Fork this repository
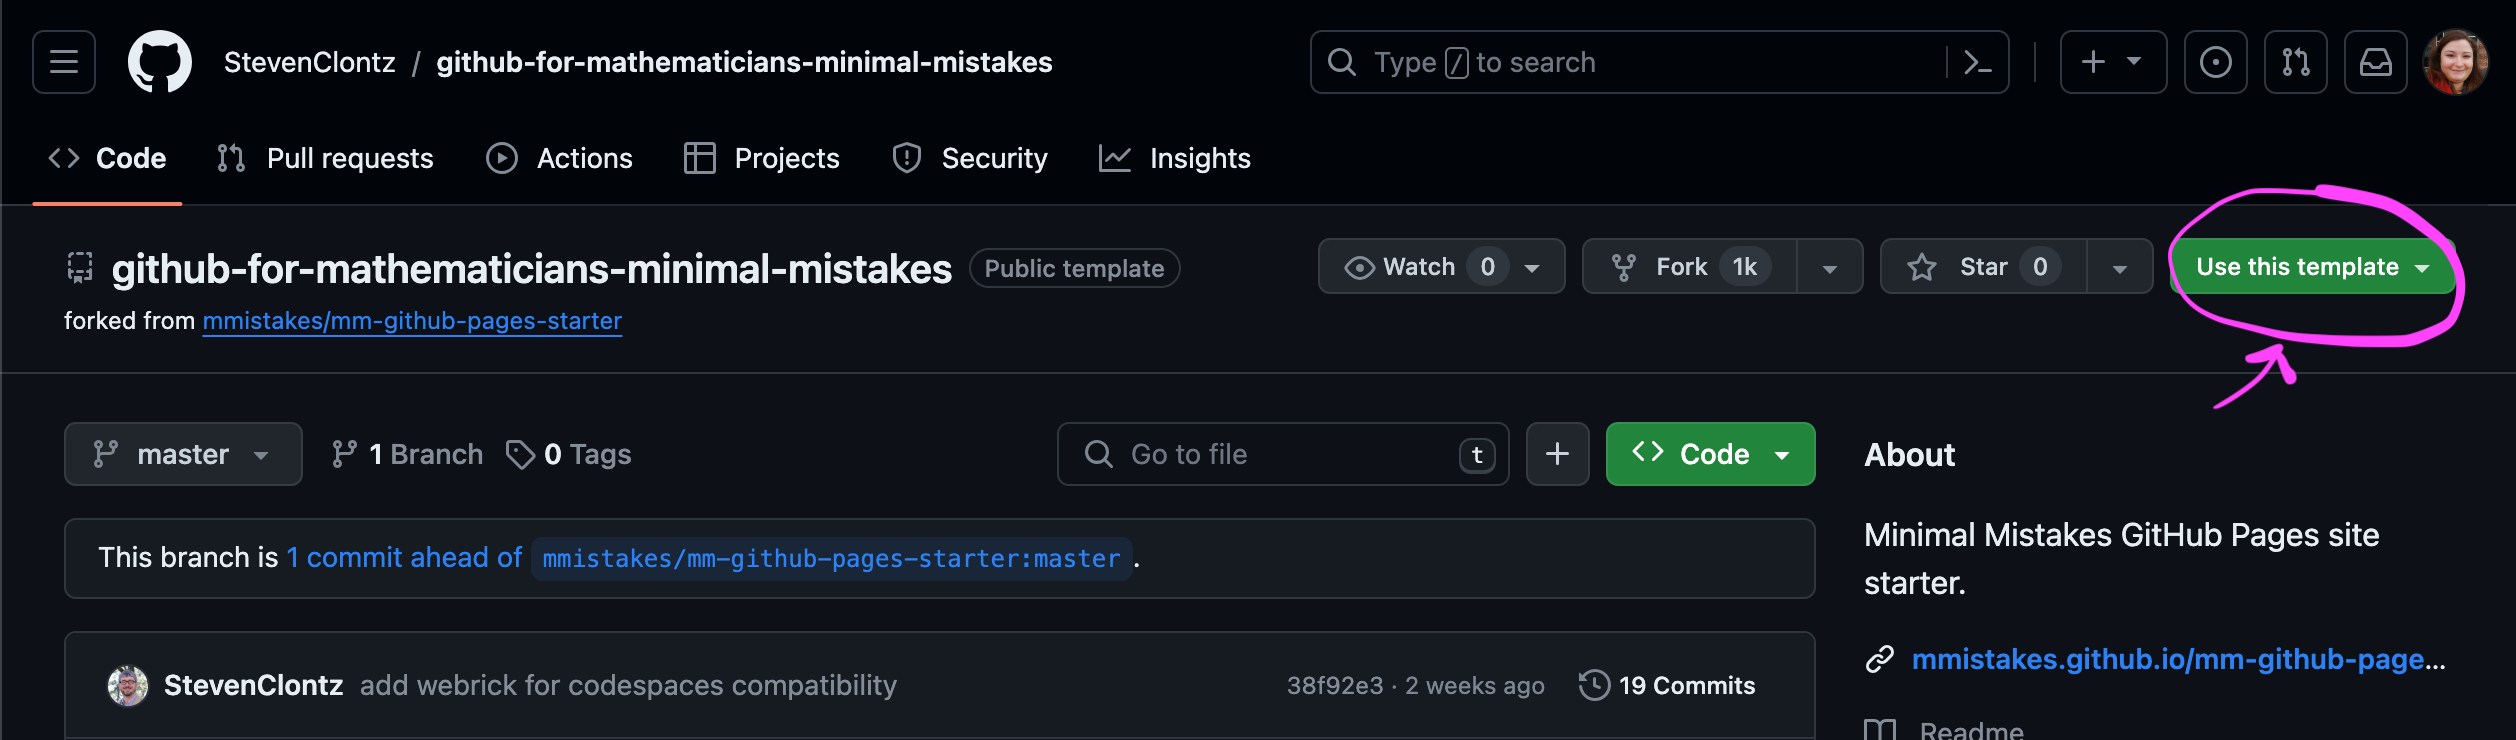This screenshot has width=2516, height=740. tap(1690, 266)
